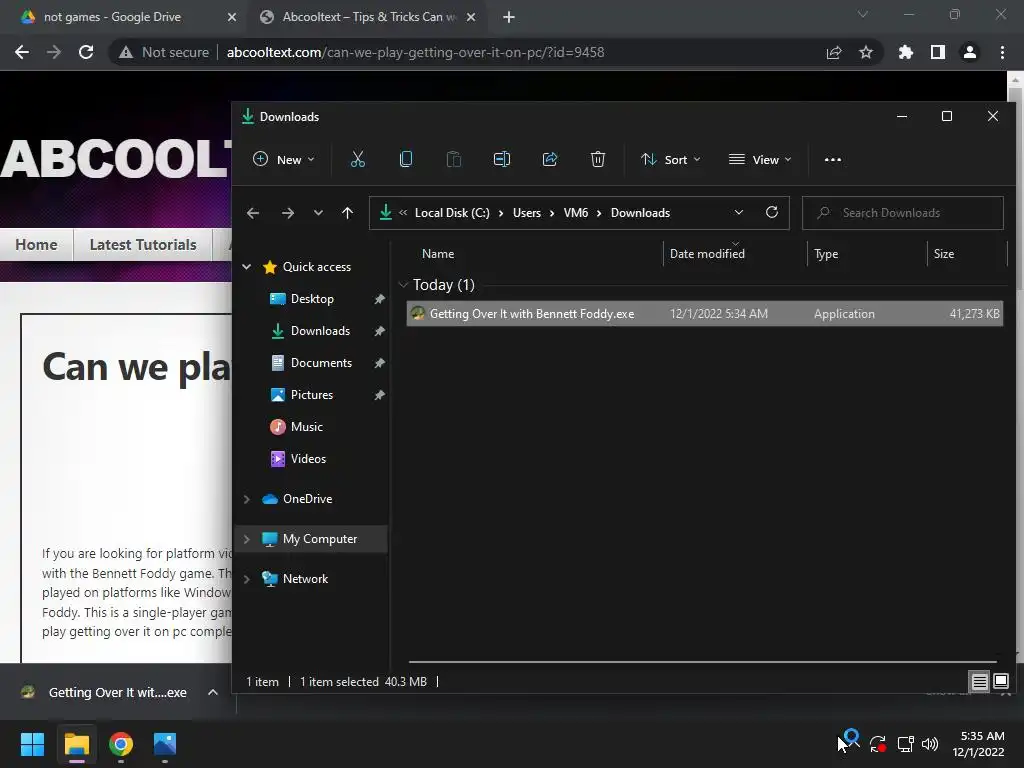1024x768 pixels.
Task: Open the See more ellipsis menu
Action: 833,159
